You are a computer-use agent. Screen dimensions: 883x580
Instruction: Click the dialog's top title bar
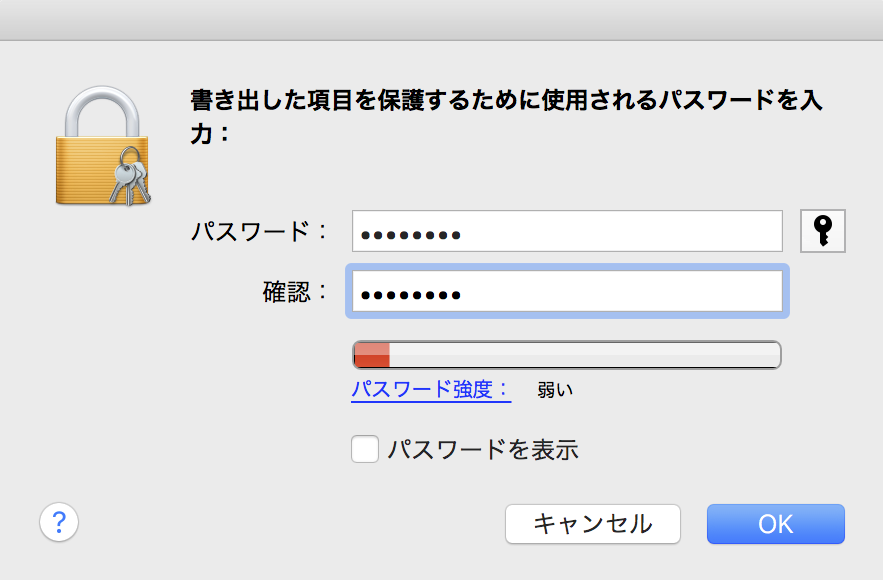[x=441, y=20]
